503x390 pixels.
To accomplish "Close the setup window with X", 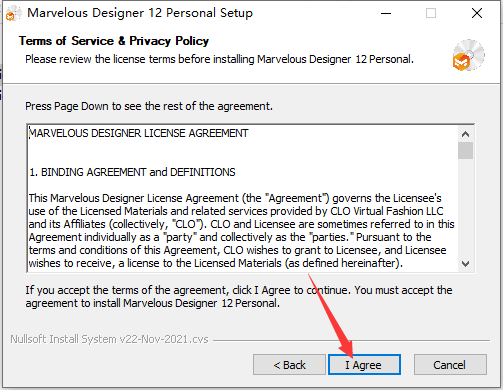I will coord(477,13).
